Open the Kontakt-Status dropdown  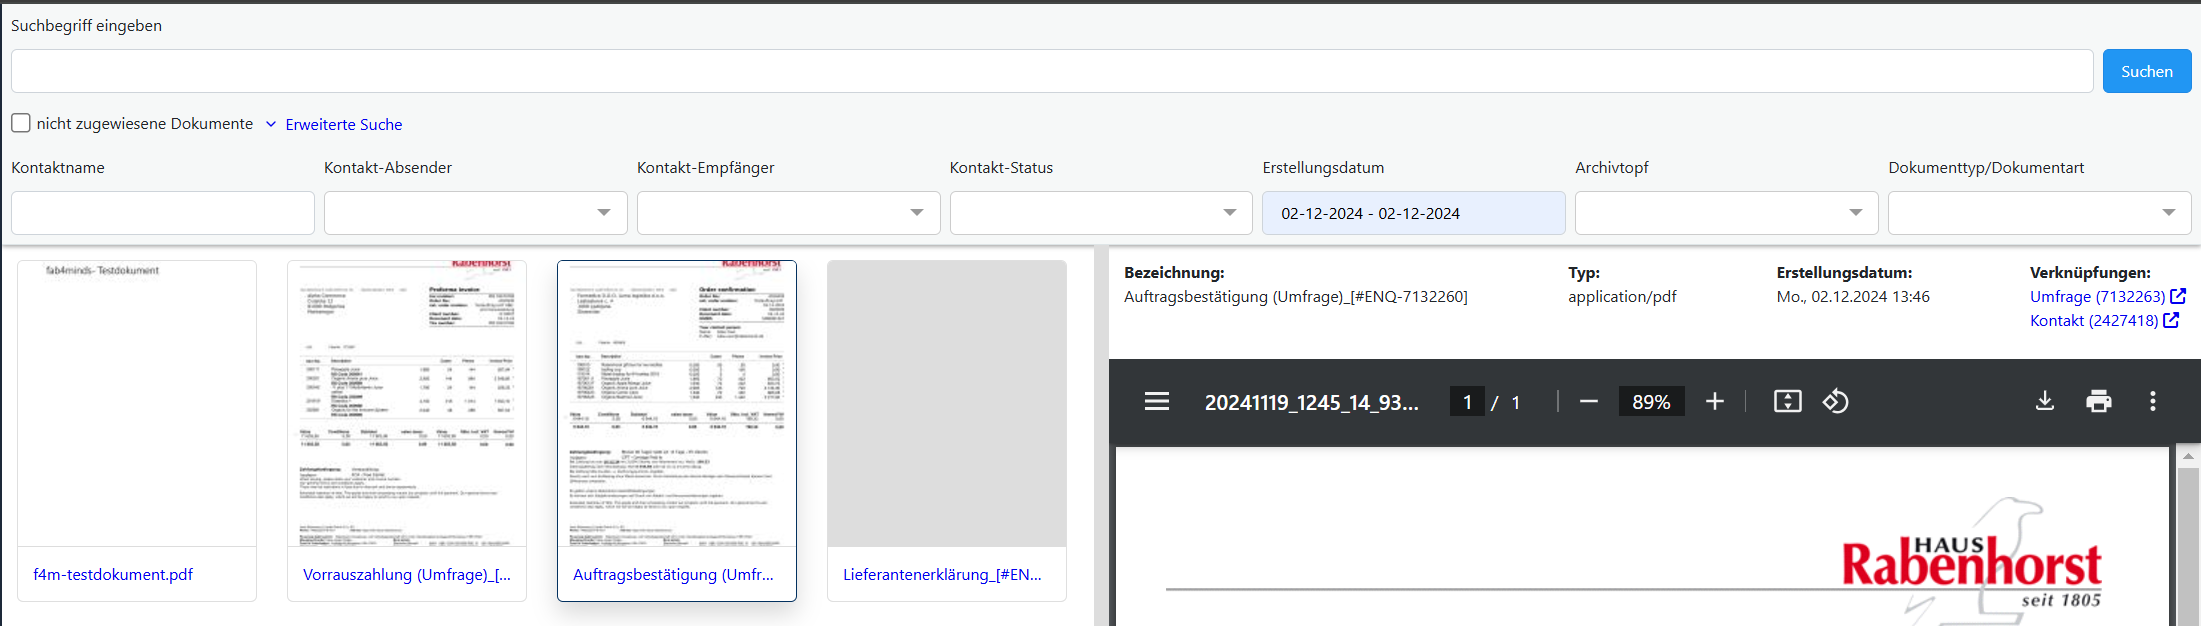[1100, 213]
